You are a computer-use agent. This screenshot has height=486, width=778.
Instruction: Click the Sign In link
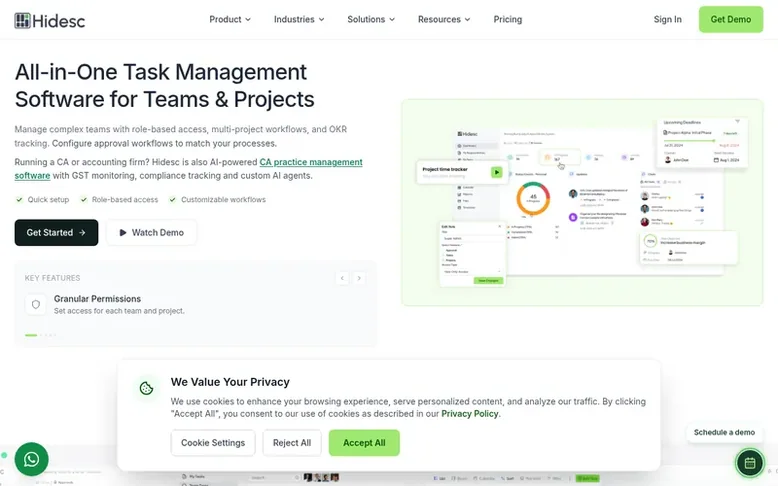point(667,19)
